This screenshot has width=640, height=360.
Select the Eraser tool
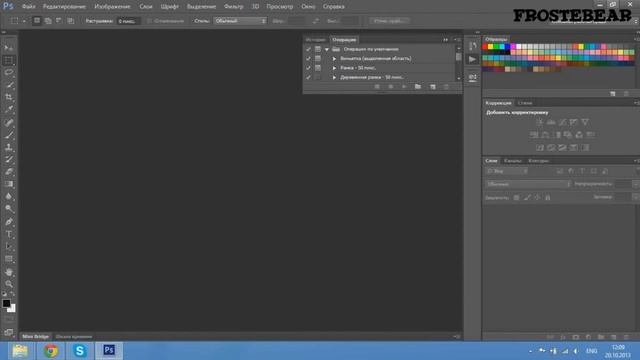(9, 171)
